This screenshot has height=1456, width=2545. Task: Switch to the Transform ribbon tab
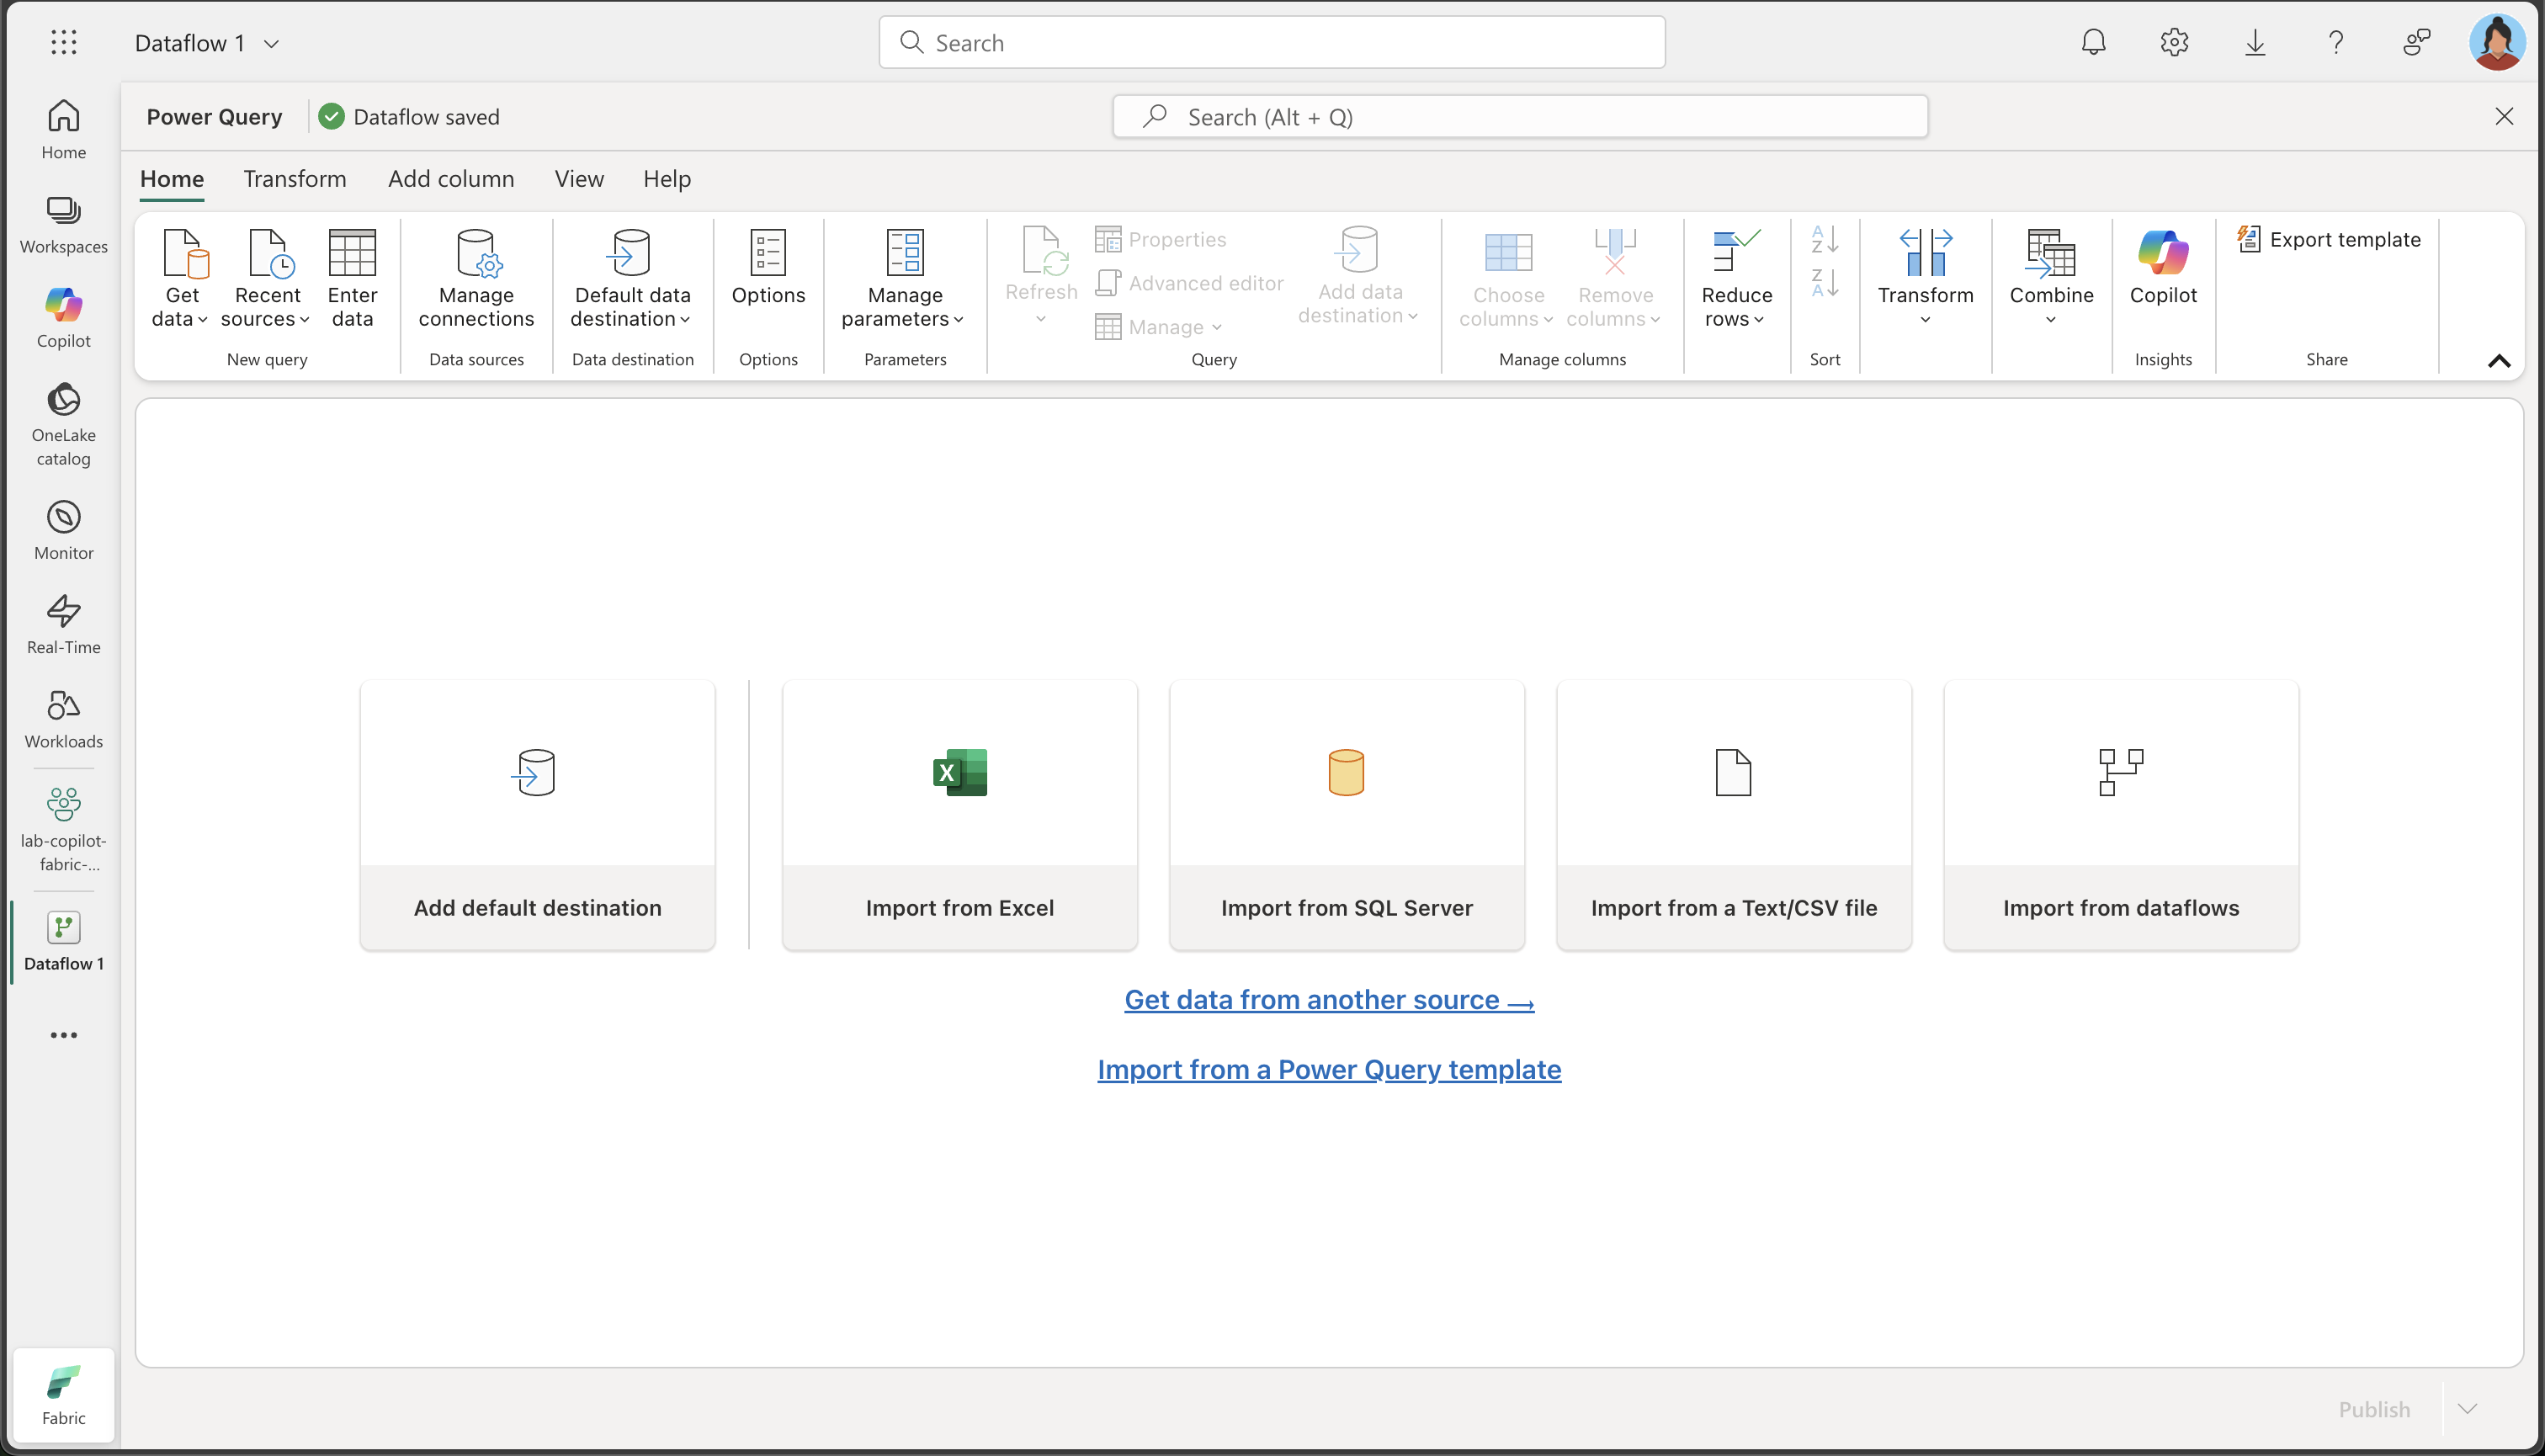[x=295, y=179]
